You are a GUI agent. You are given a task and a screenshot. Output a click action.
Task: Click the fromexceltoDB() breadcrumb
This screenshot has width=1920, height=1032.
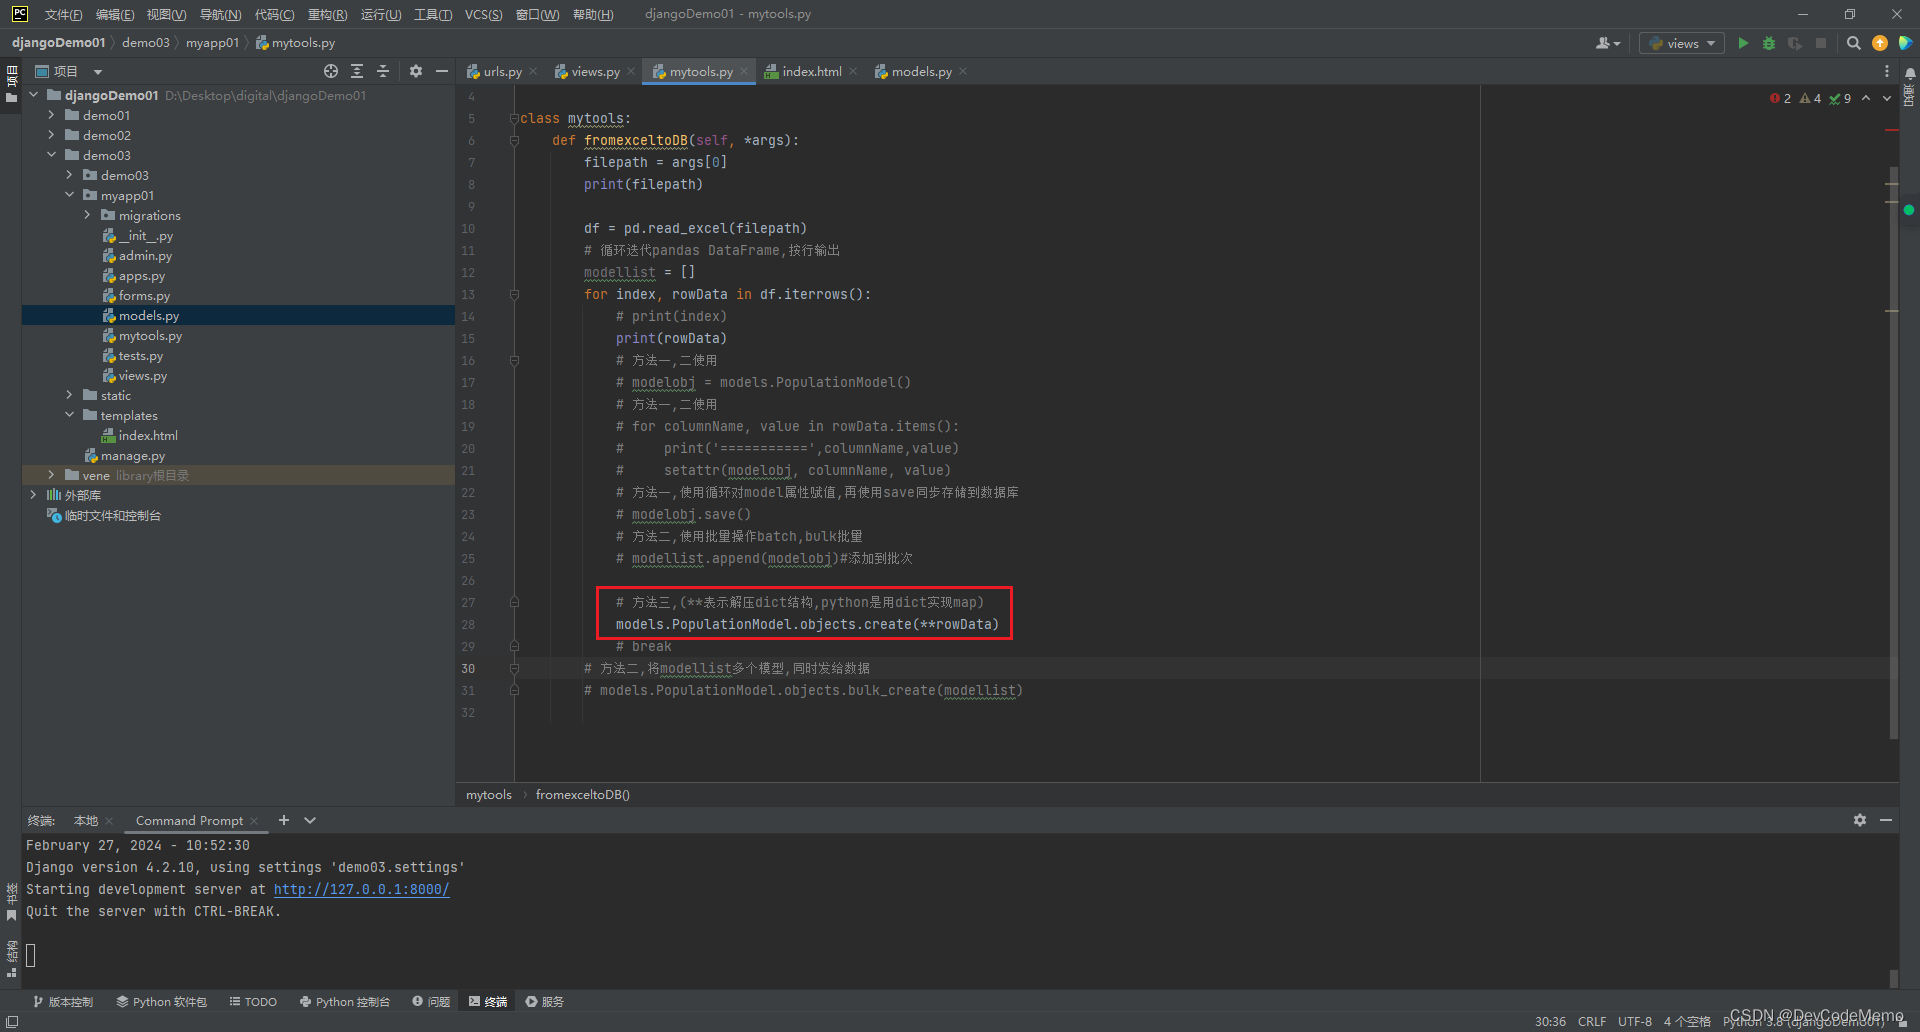tap(582, 794)
